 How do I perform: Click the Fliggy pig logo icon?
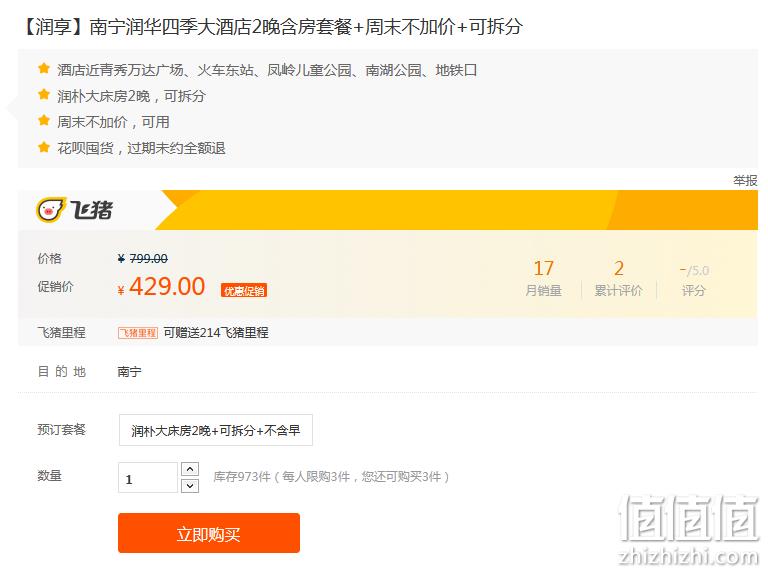(50, 210)
